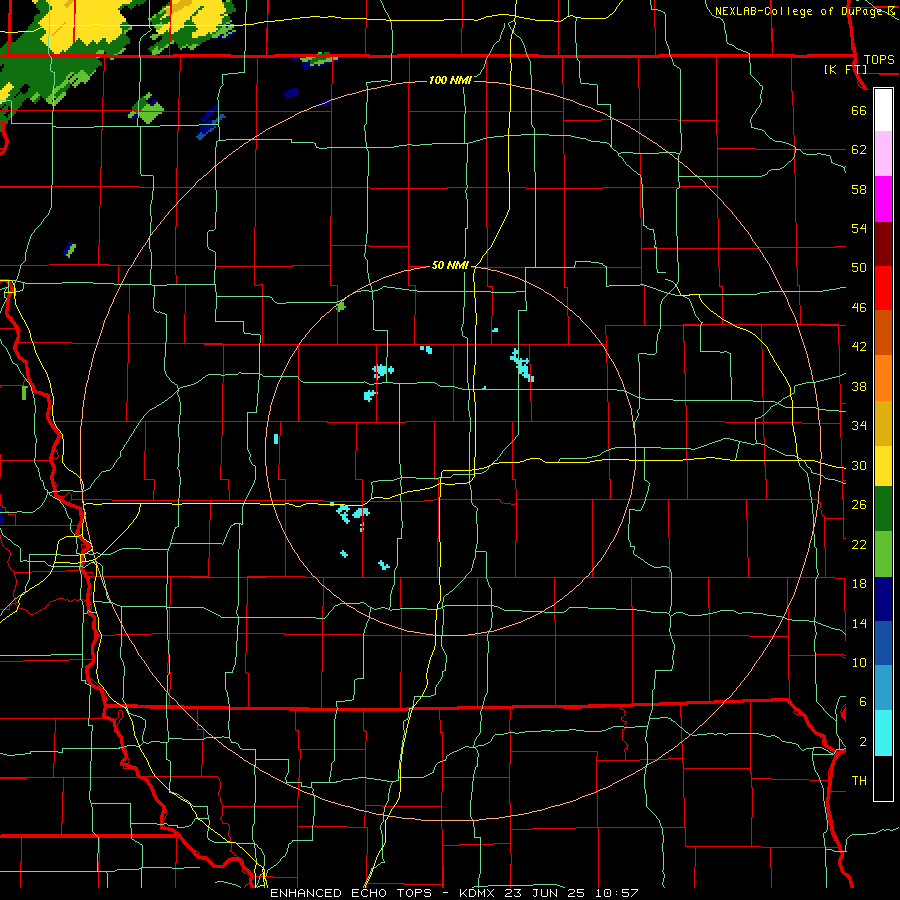Click the 66 legend value

pyautogui.click(x=859, y=111)
